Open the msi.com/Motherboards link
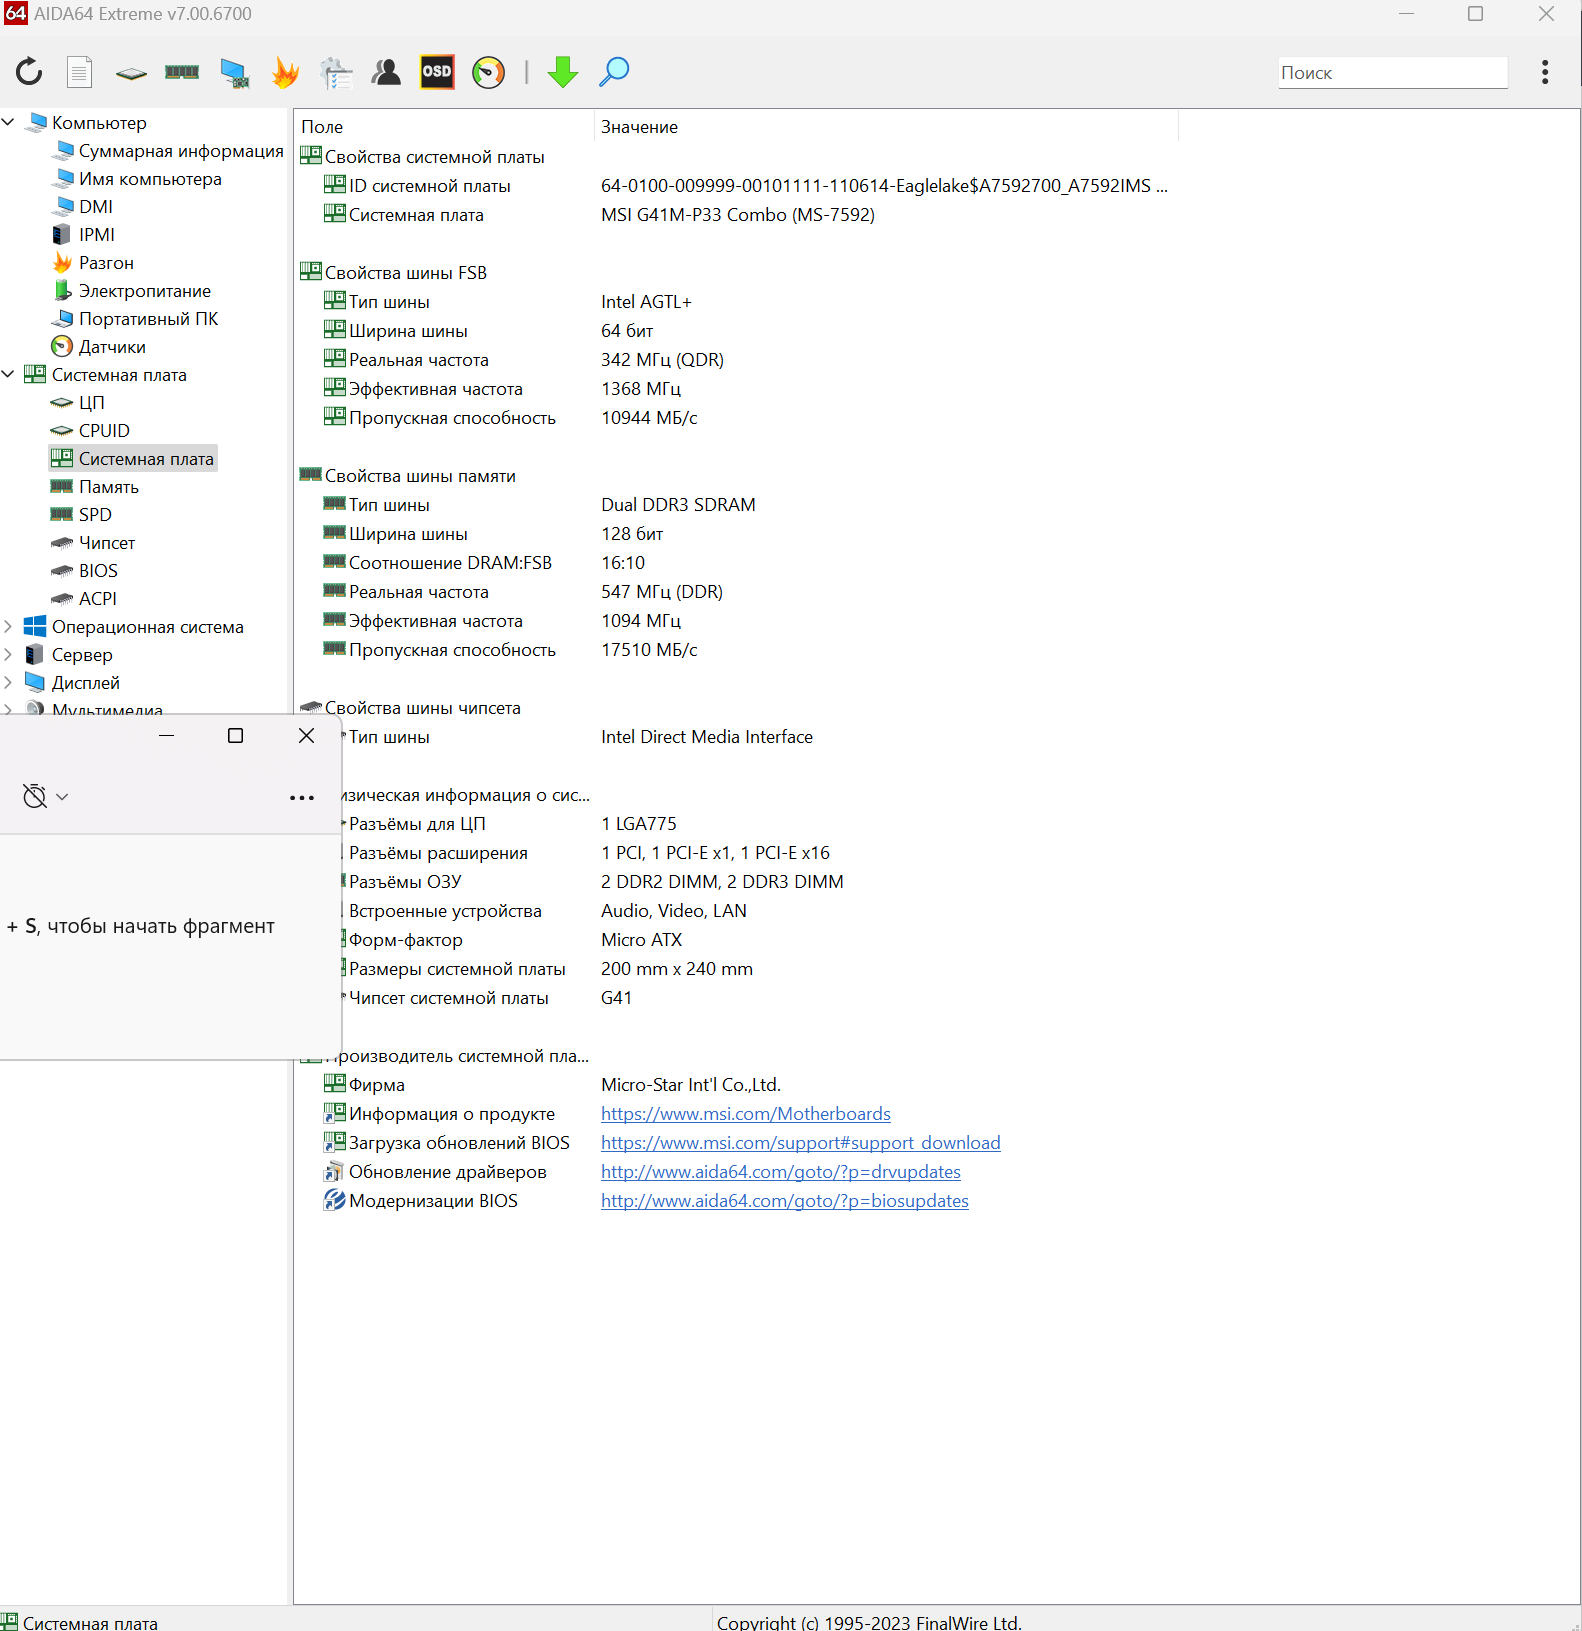The height and width of the screenshot is (1631, 1582). [x=746, y=1113]
